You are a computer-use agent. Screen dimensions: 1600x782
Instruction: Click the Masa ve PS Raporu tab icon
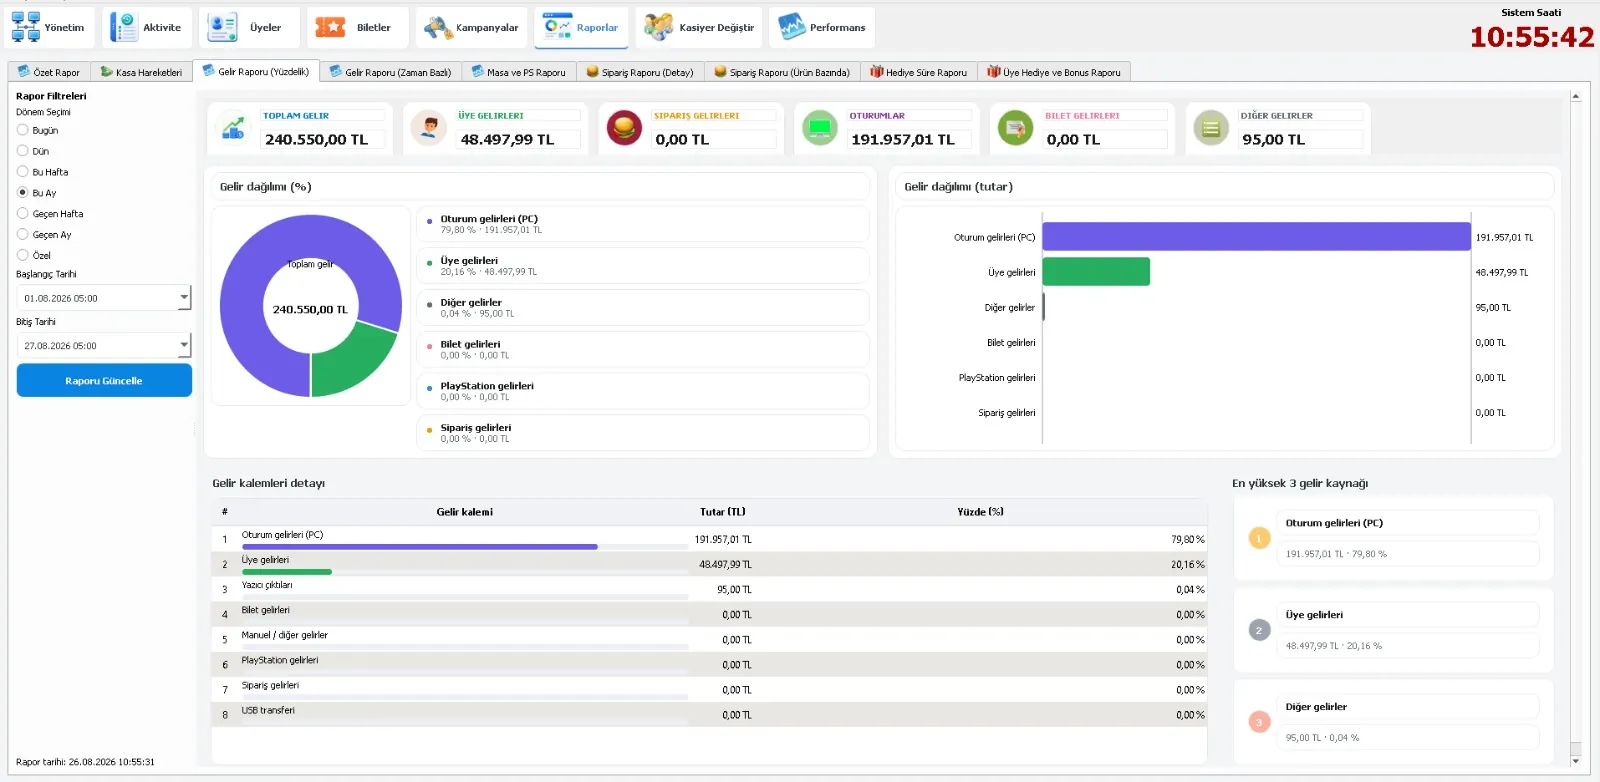[477, 72]
